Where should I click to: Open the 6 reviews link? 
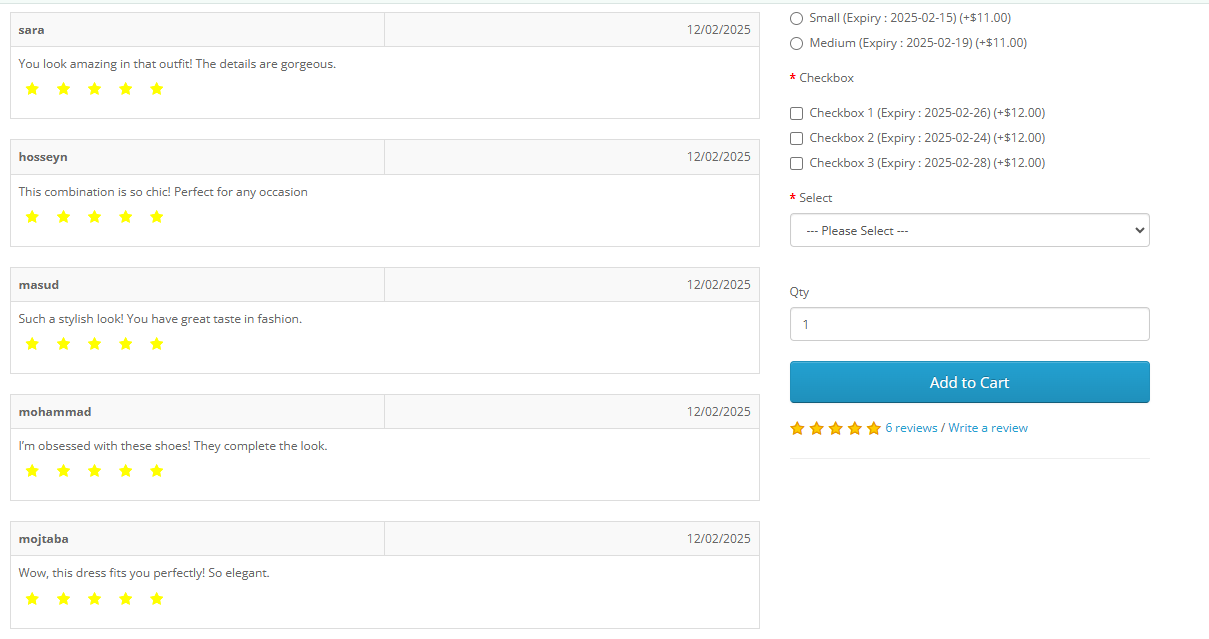pyautogui.click(x=911, y=428)
